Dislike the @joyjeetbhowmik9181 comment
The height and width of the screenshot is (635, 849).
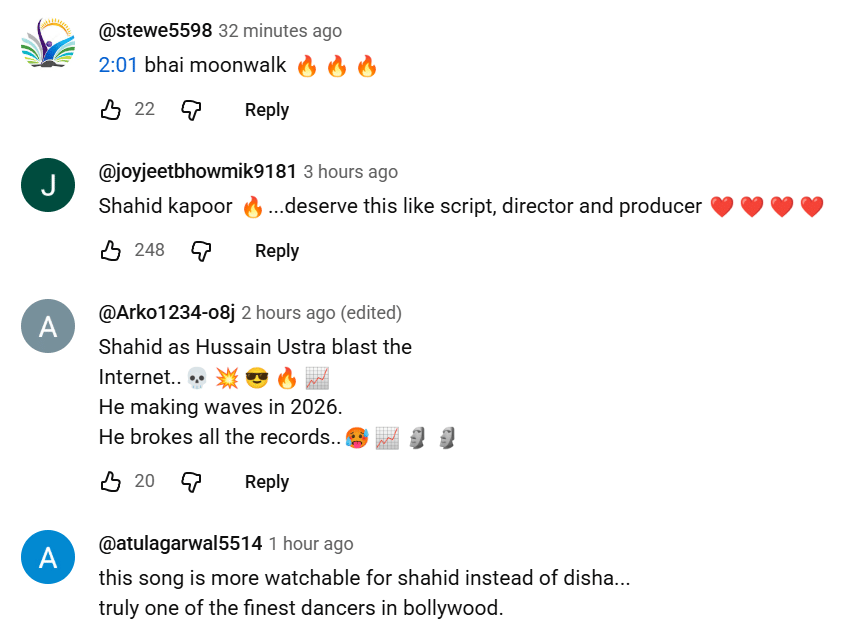coord(201,251)
